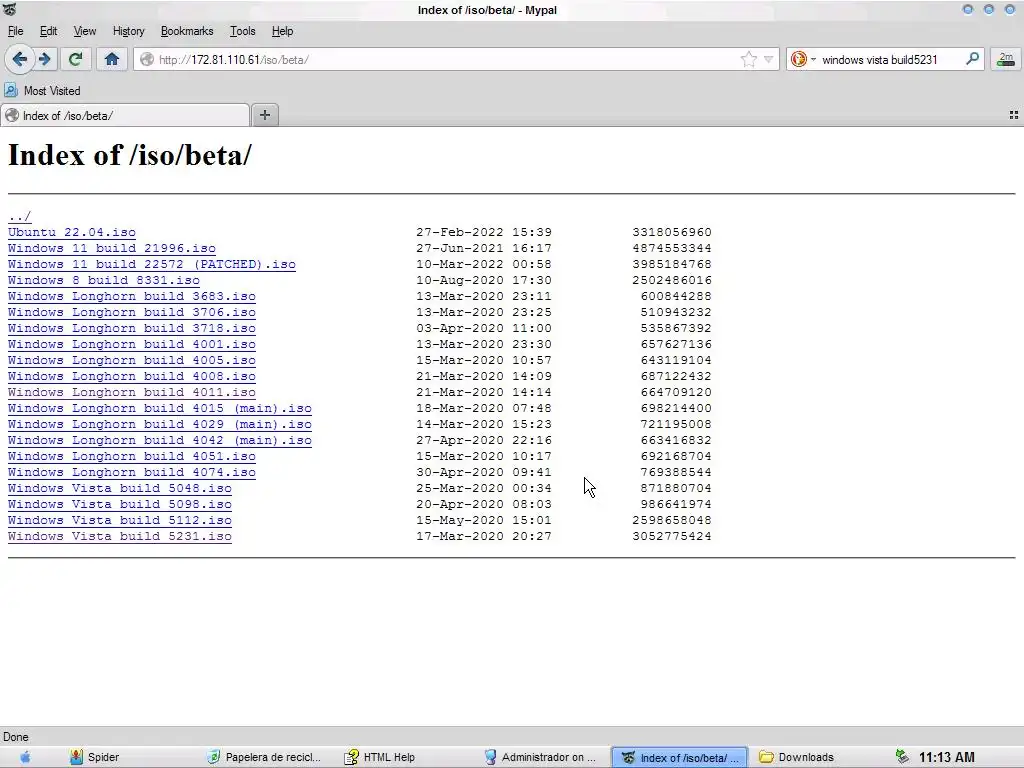Click the date 27-Jun-2021 16:17
This screenshot has height=768, width=1024.
coord(484,248)
